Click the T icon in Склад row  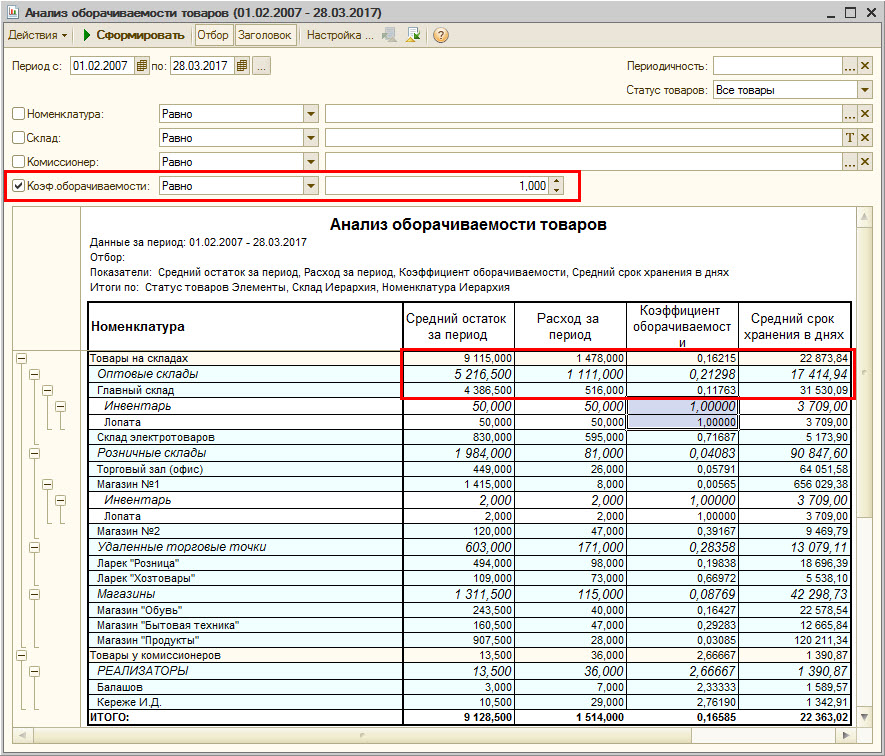(850, 138)
